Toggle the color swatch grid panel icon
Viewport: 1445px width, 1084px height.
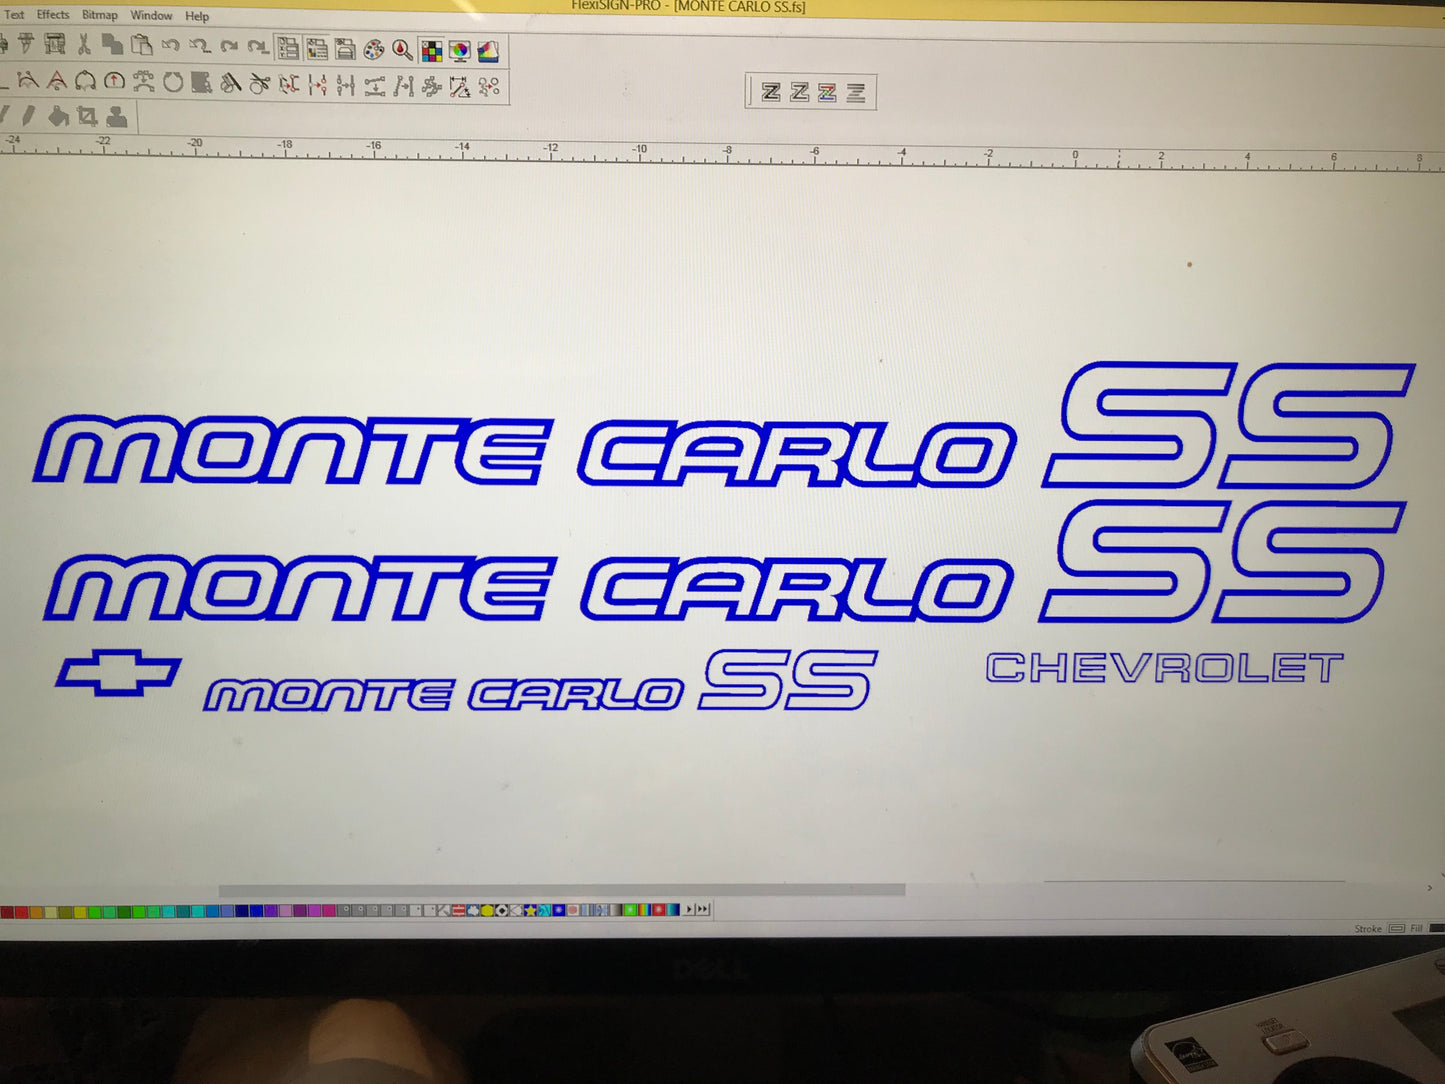tap(431, 51)
